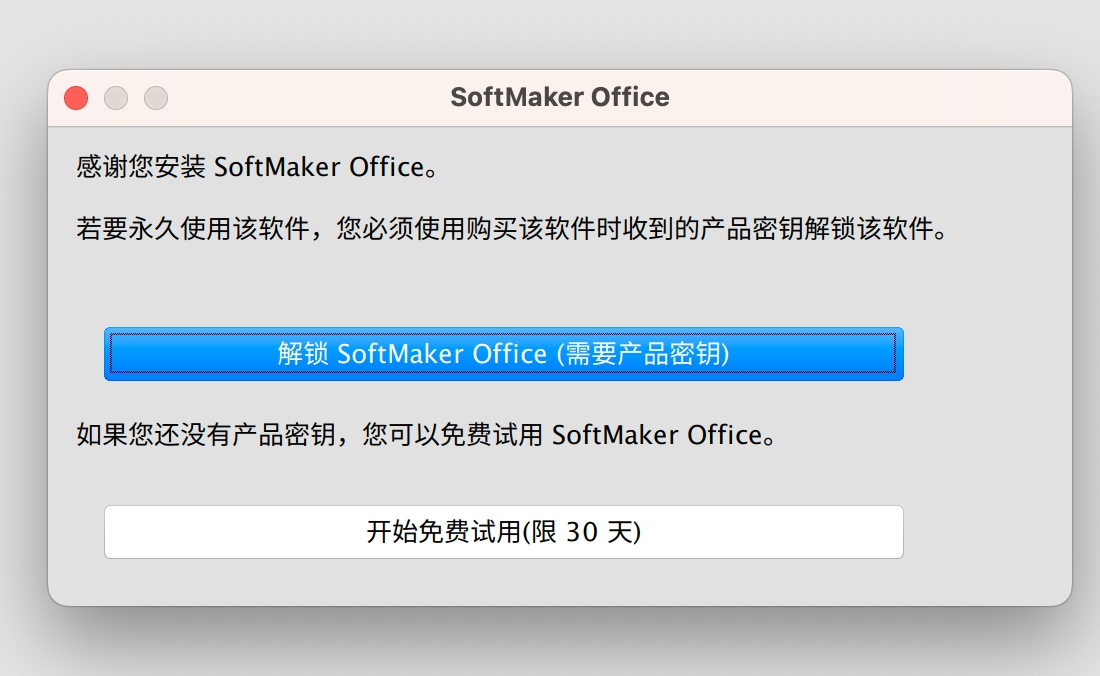
Task: Choose unlocking with a purchased product key
Action: [x=503, y=354]
